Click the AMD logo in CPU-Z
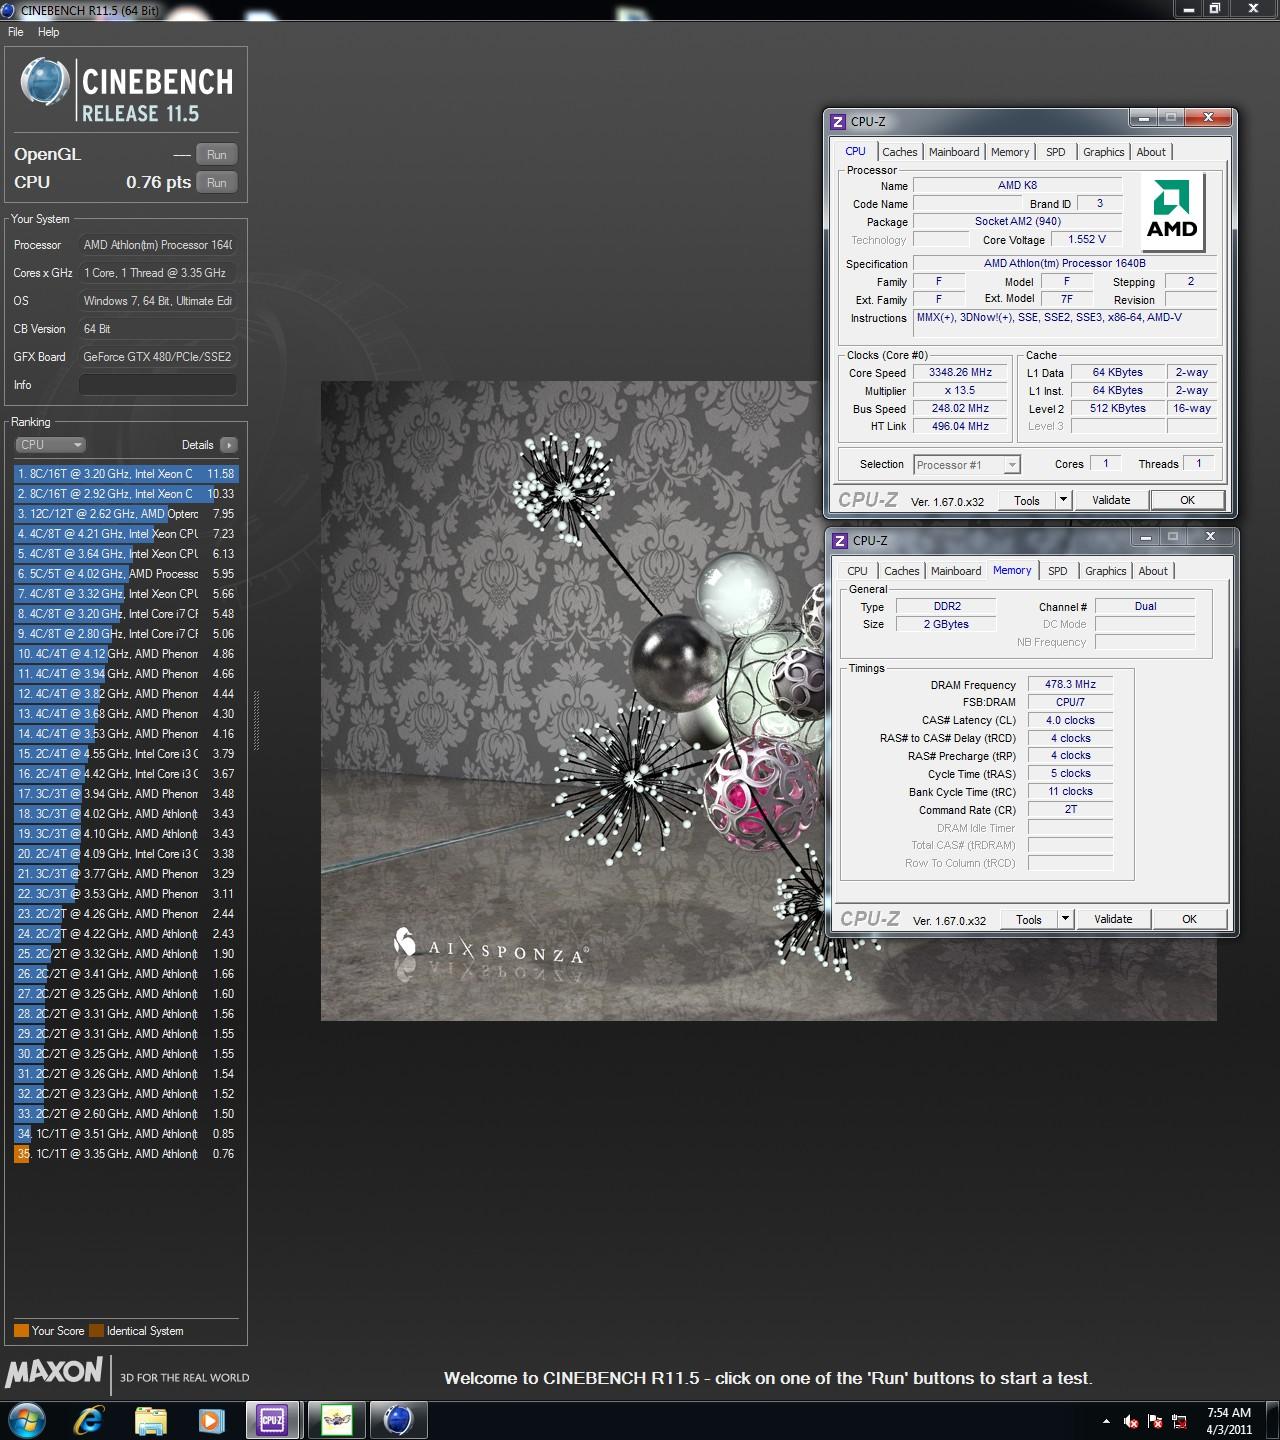1280x1440 pixels. pyautogui.click(x=1172, y=211)
